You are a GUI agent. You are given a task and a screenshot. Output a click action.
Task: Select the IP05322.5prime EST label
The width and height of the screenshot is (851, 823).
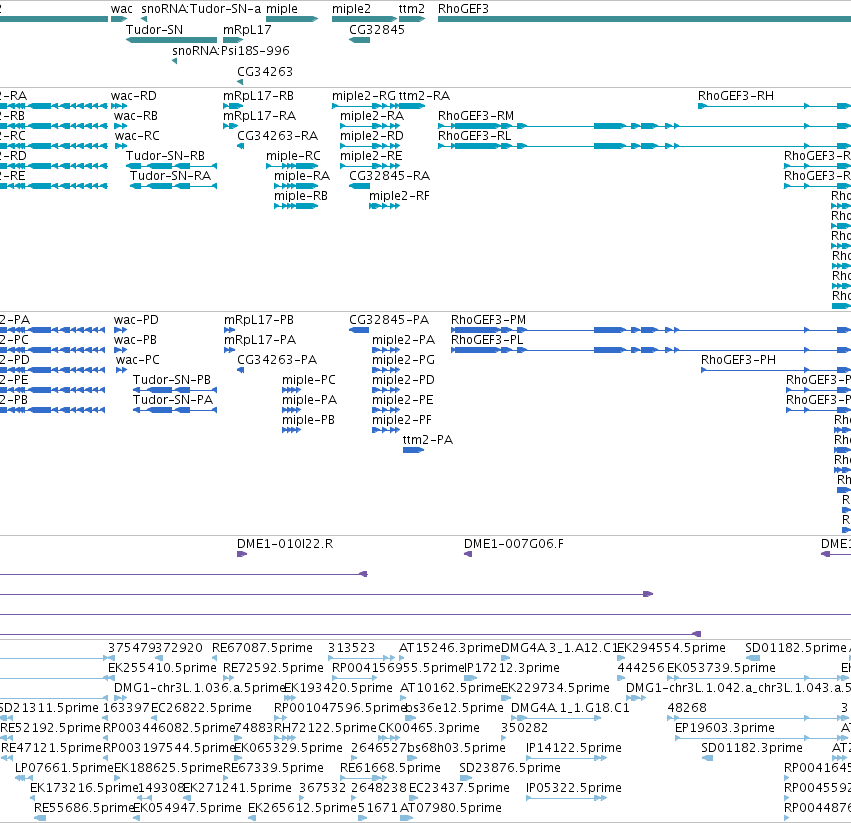574,788
